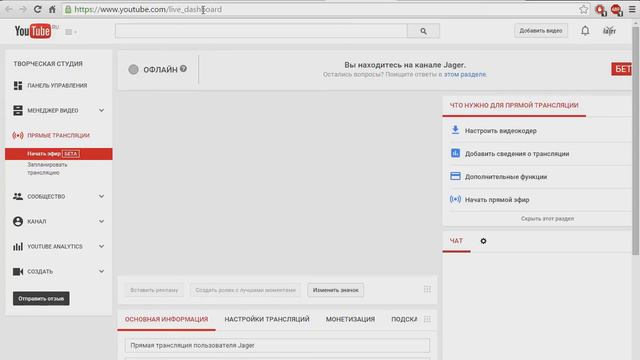Click broadcast icon for Начать прямой эфир
The height and width of the screenshot is (360, 640).
click(455, 199)
